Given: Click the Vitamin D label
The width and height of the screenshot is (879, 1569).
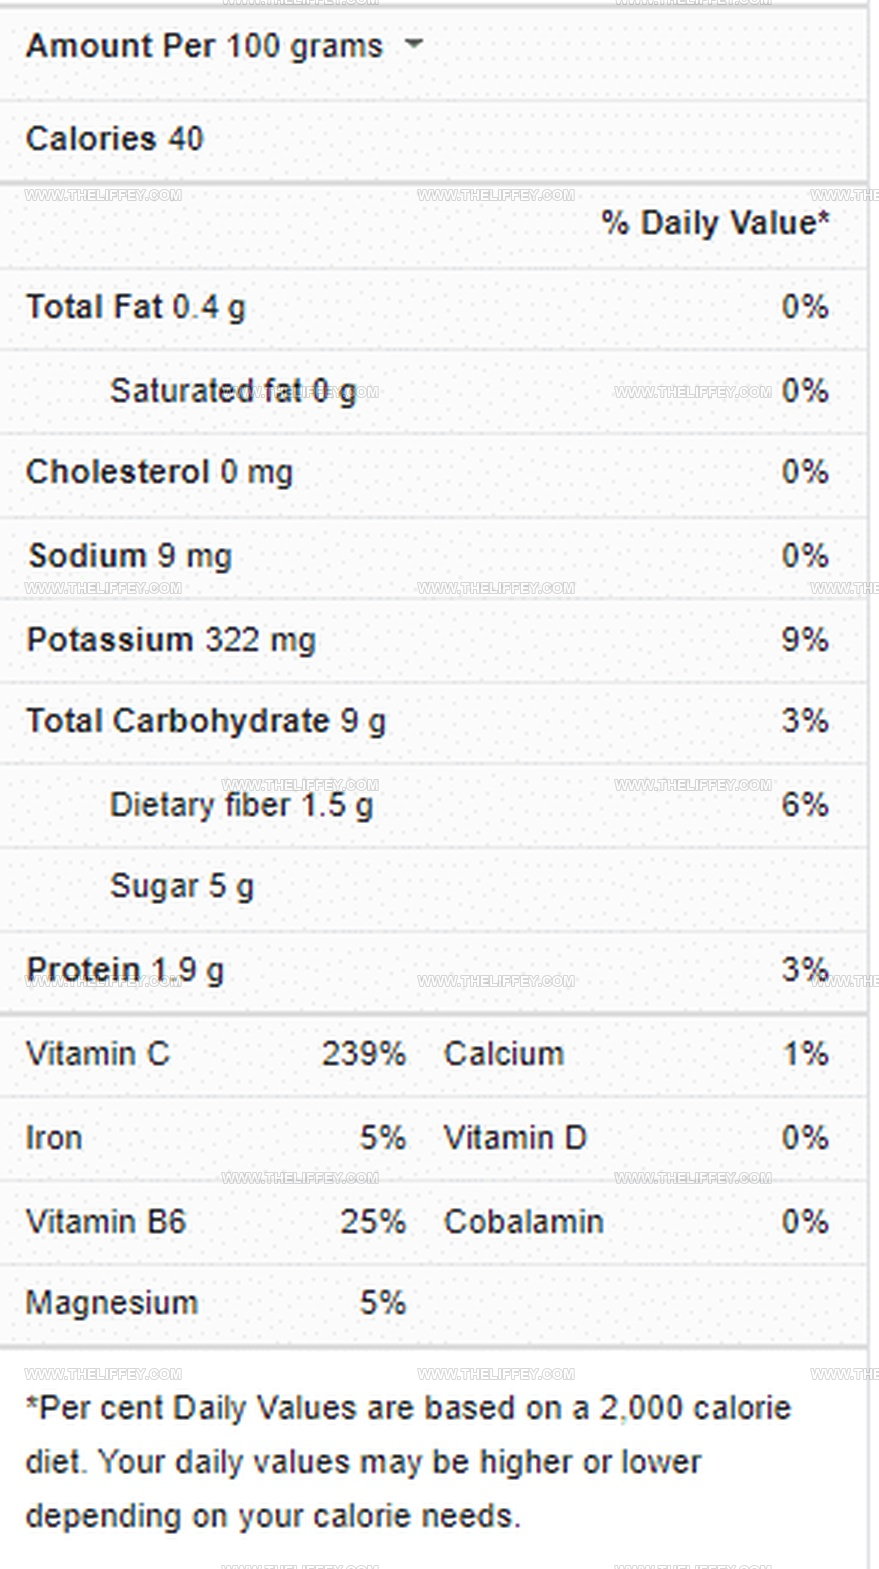Looking at the screenshot, I should [x=515, y=1138].
